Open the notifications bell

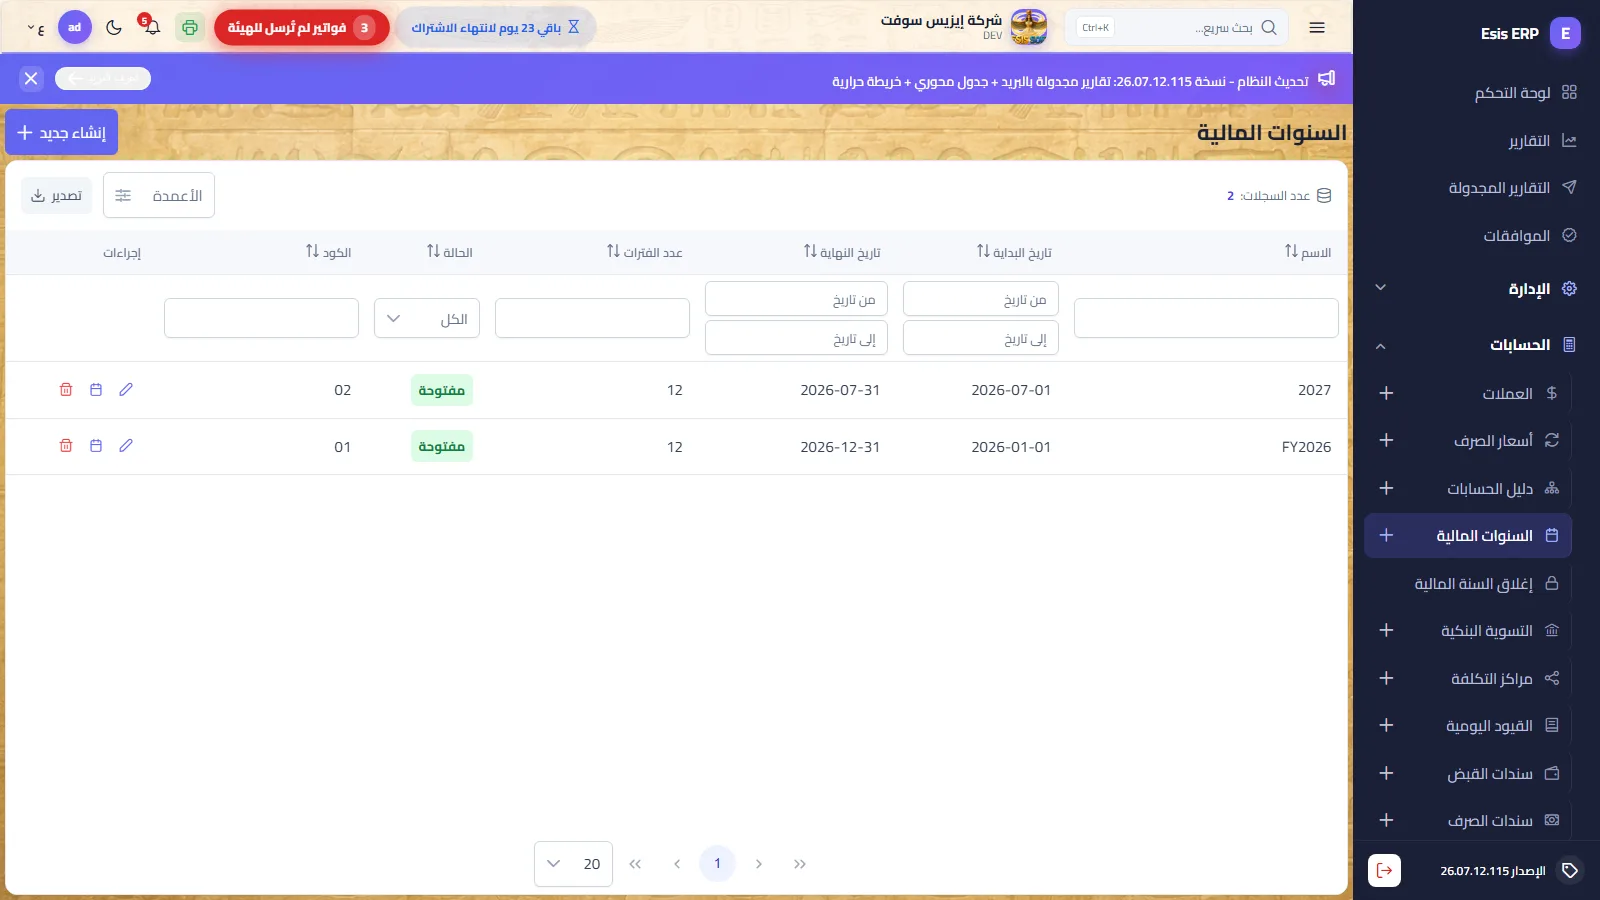tap(151, 27)
